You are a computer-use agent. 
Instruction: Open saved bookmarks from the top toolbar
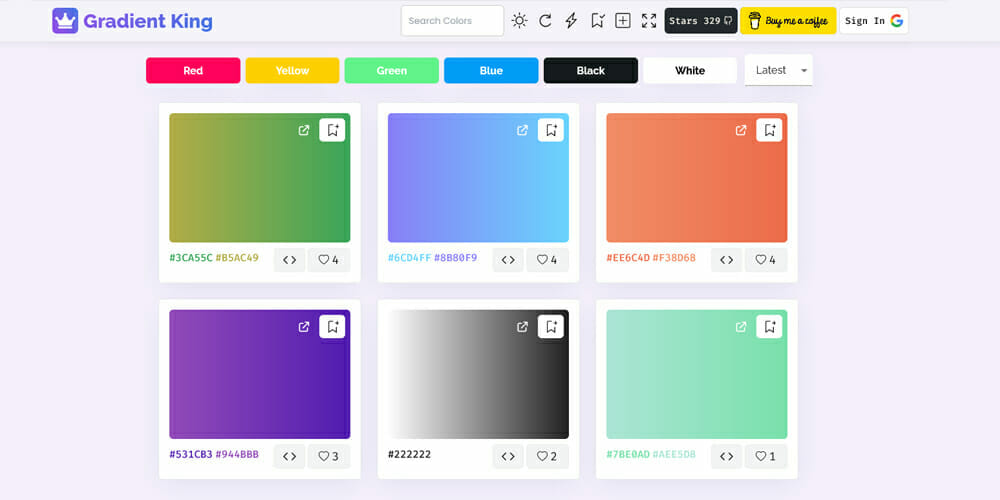(x=597, y=21)
